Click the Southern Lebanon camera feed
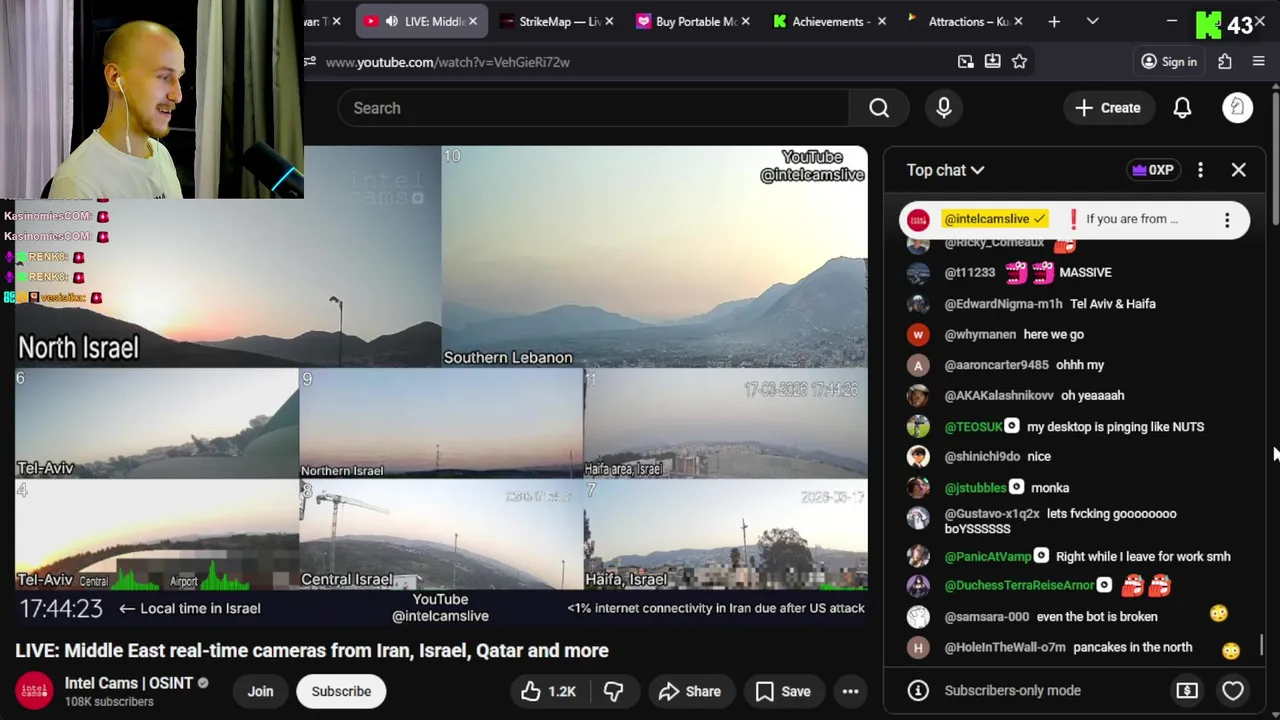 pos(654,257)
